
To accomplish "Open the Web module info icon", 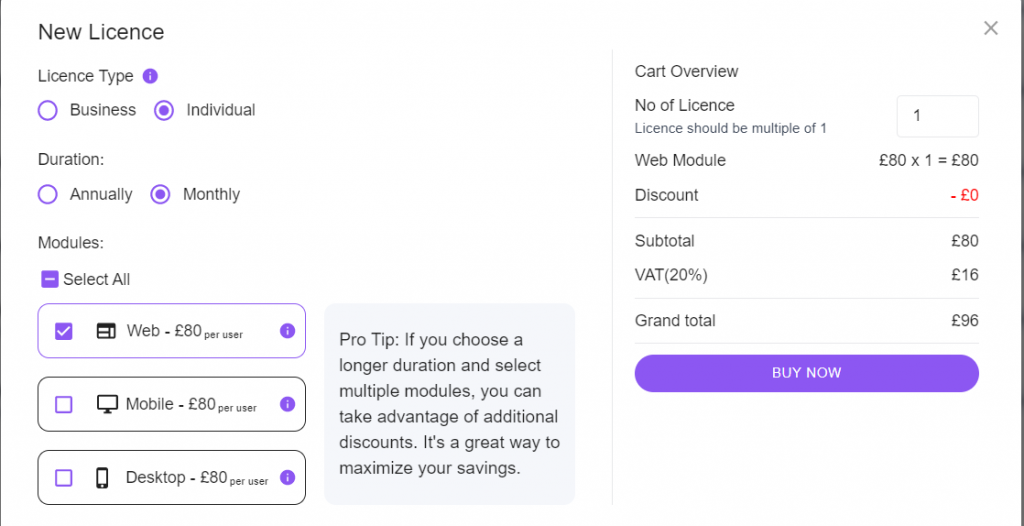I will tap(287, 331).
